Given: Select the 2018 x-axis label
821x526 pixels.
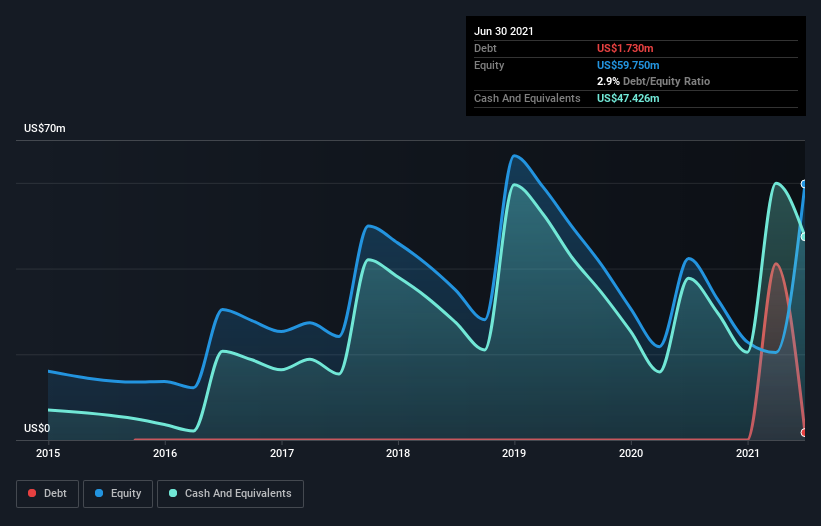Looking at the screenshot, I should [398, 453].
